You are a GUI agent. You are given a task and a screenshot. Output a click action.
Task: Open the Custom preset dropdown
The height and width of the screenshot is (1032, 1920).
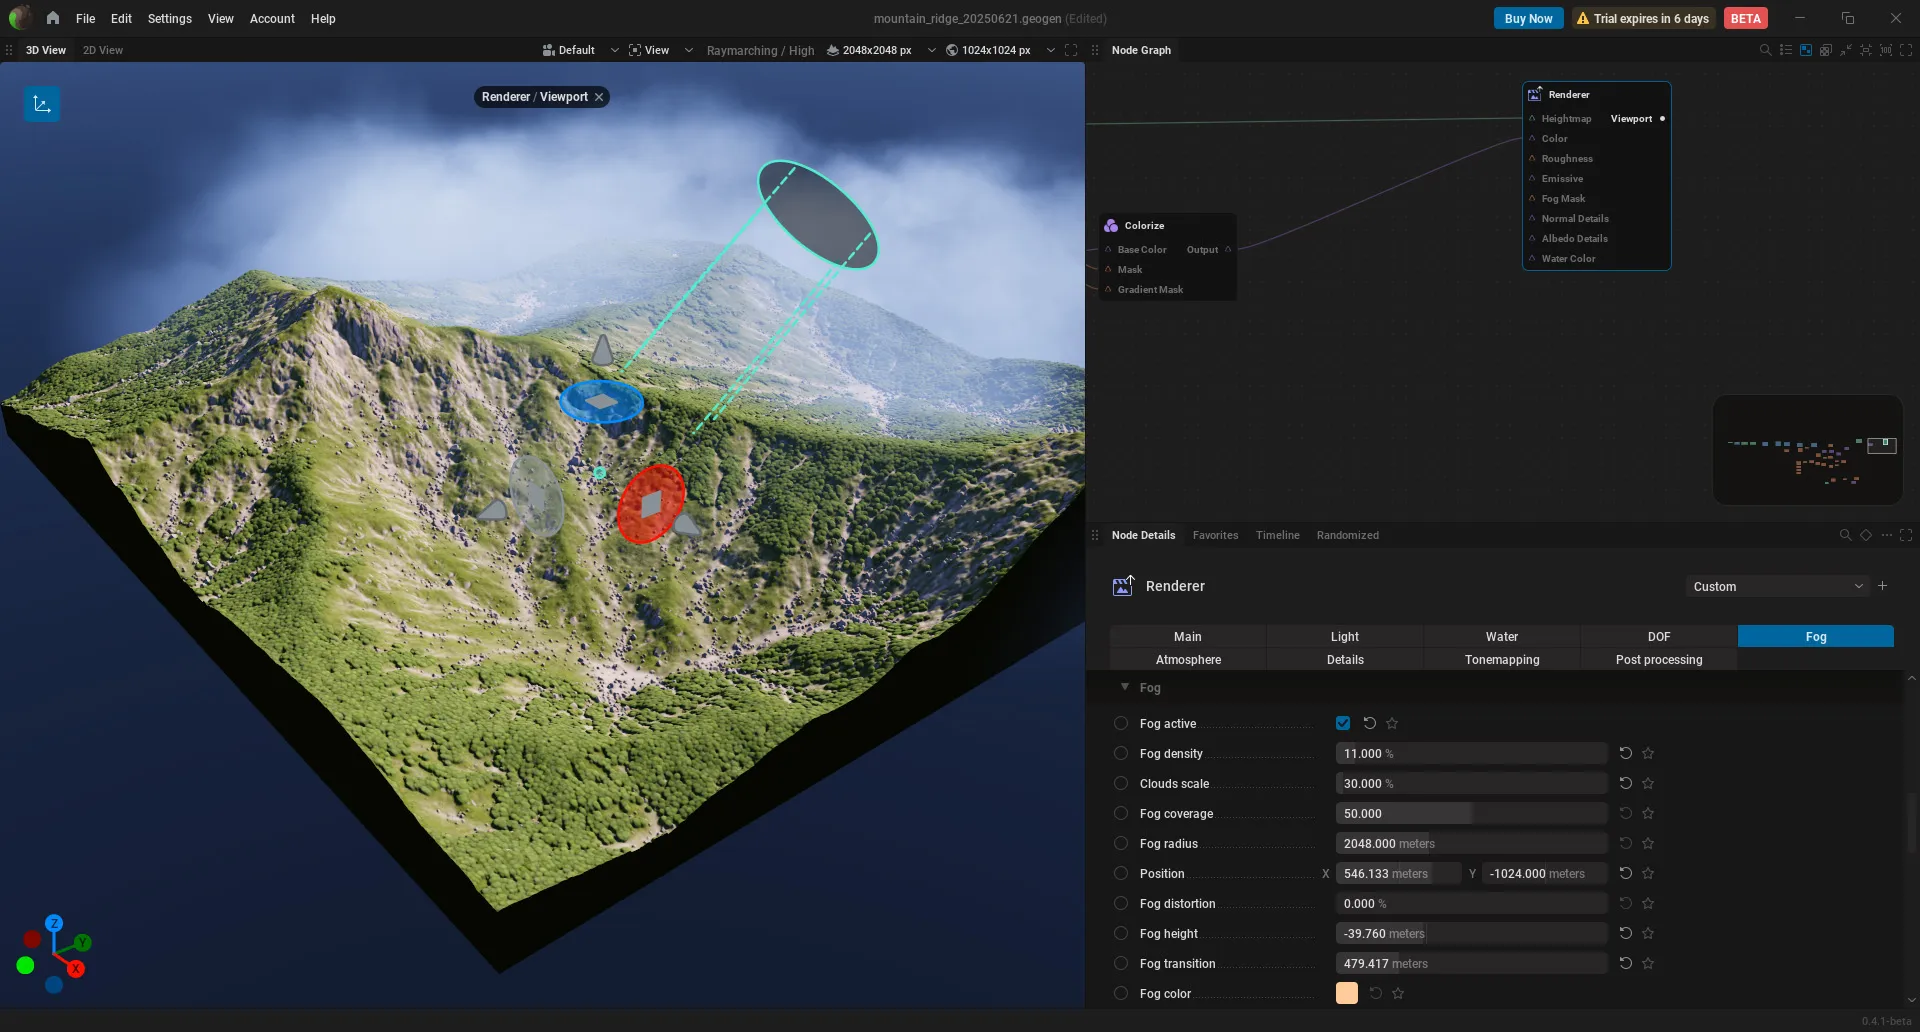(x=1777, y=586)
